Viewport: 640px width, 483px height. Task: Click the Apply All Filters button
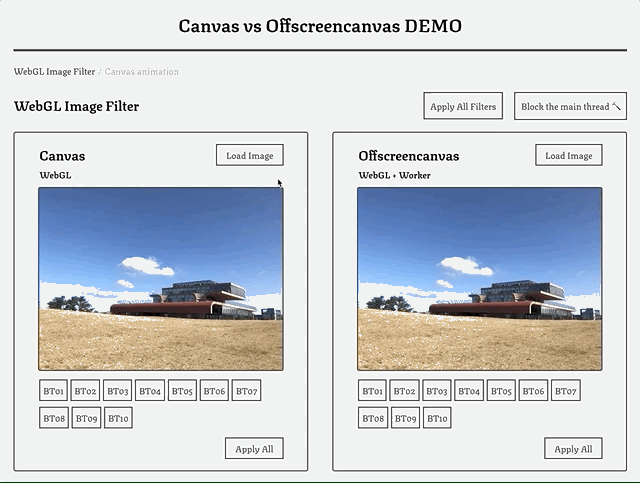click(463, 107)
